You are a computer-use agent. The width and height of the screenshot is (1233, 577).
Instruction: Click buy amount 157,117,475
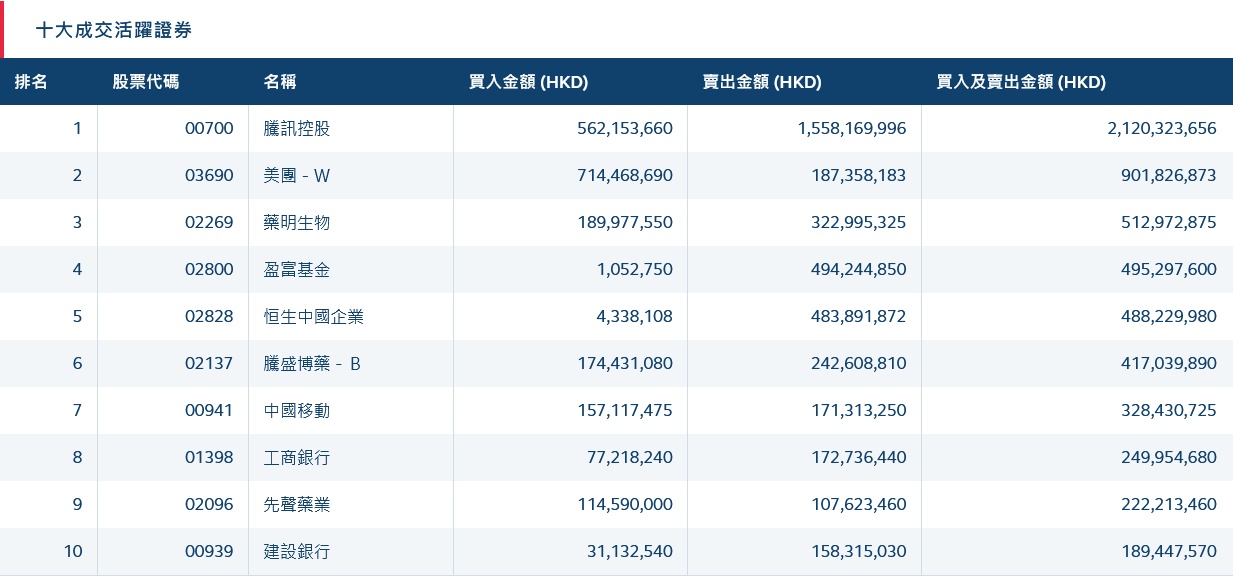tap(625, 410)
